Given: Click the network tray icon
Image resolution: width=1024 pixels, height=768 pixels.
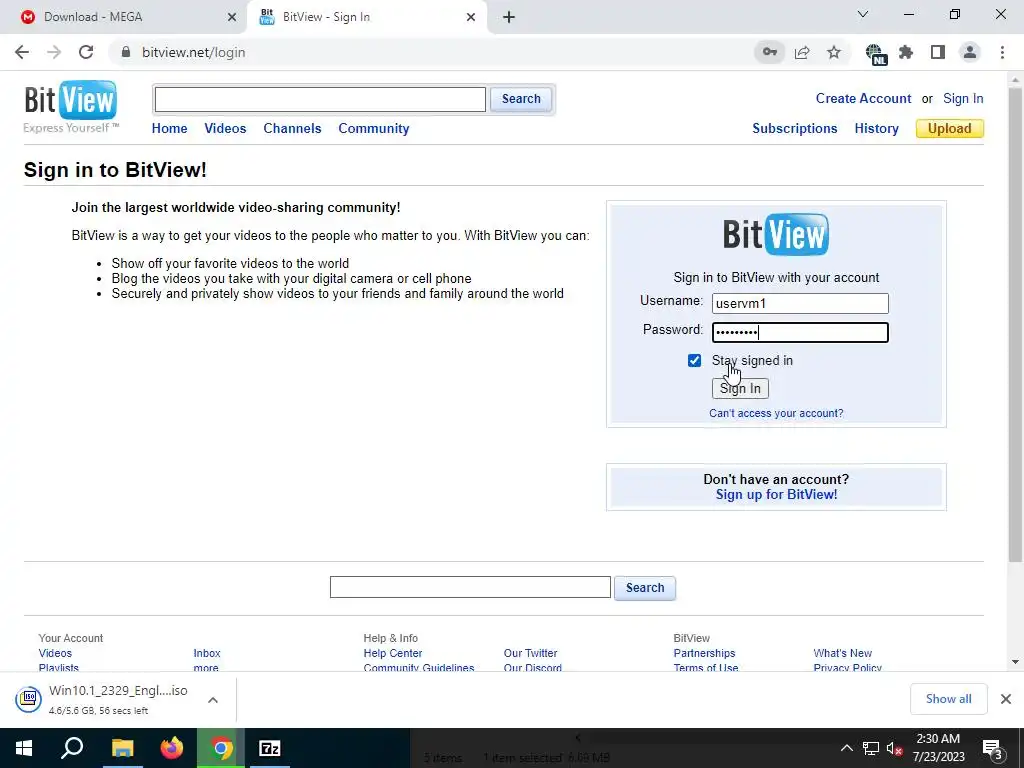Looking at the screenshot, I should coord(871,748).
